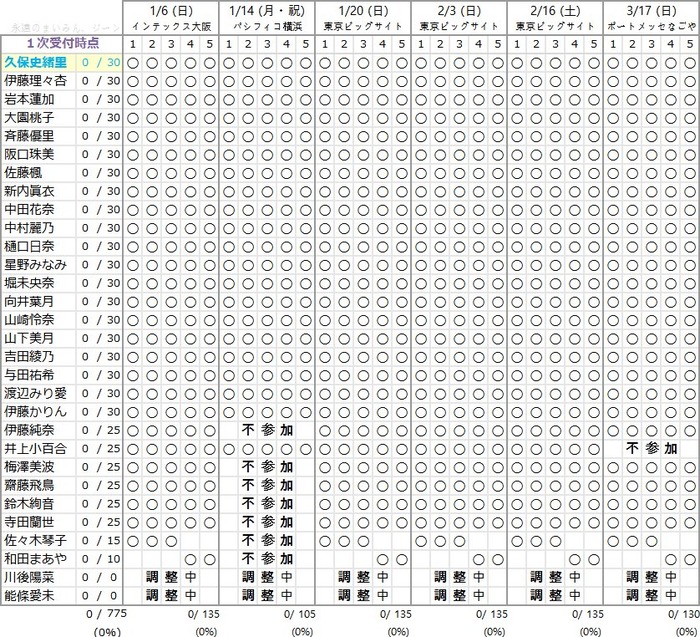
Task: Select the name 斉藤優里
Action: pyautogui.click(x=29, y=136)
